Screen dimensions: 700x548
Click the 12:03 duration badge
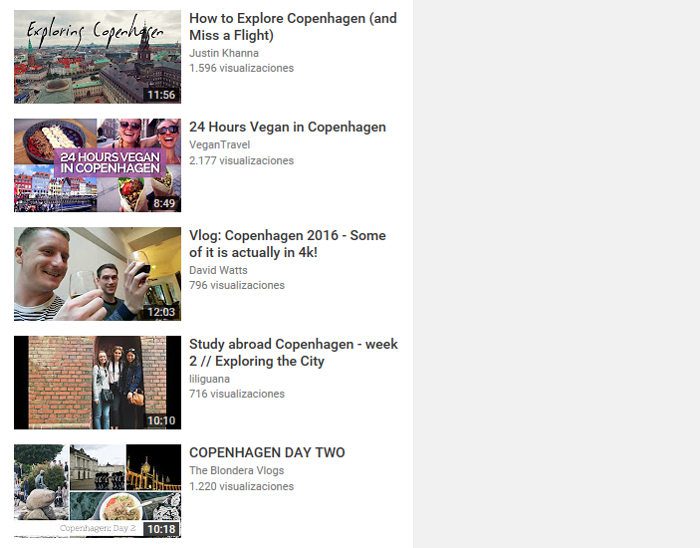[x=161, y=312]
